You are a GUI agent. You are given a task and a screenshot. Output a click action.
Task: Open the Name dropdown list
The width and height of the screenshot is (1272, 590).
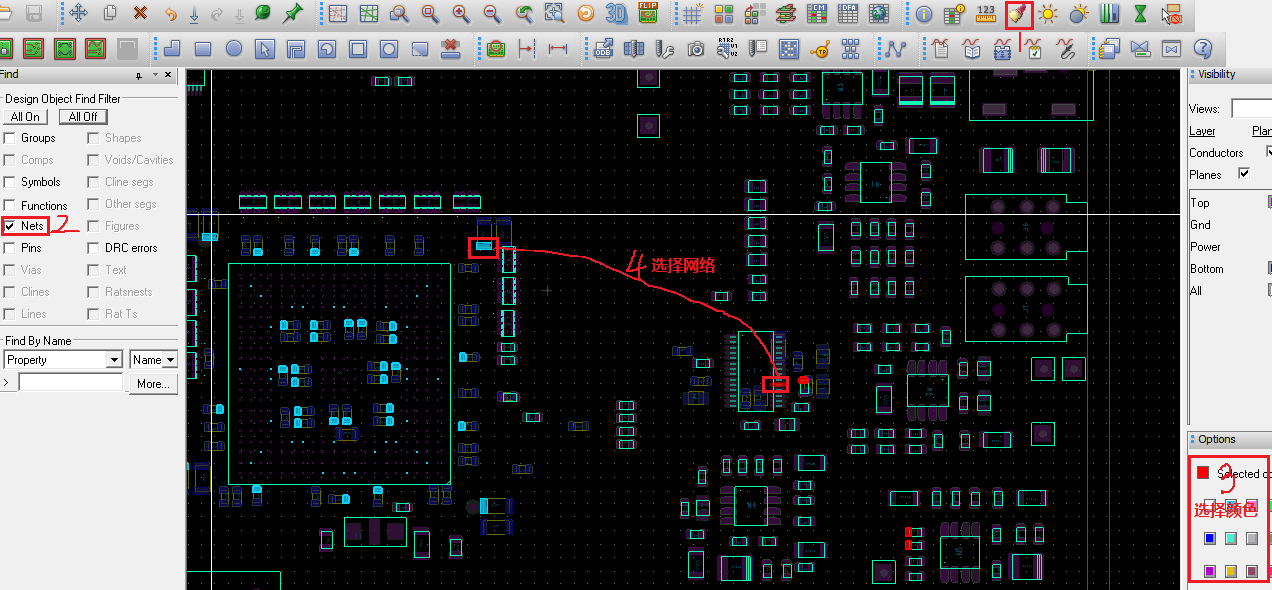click(170, 360)
